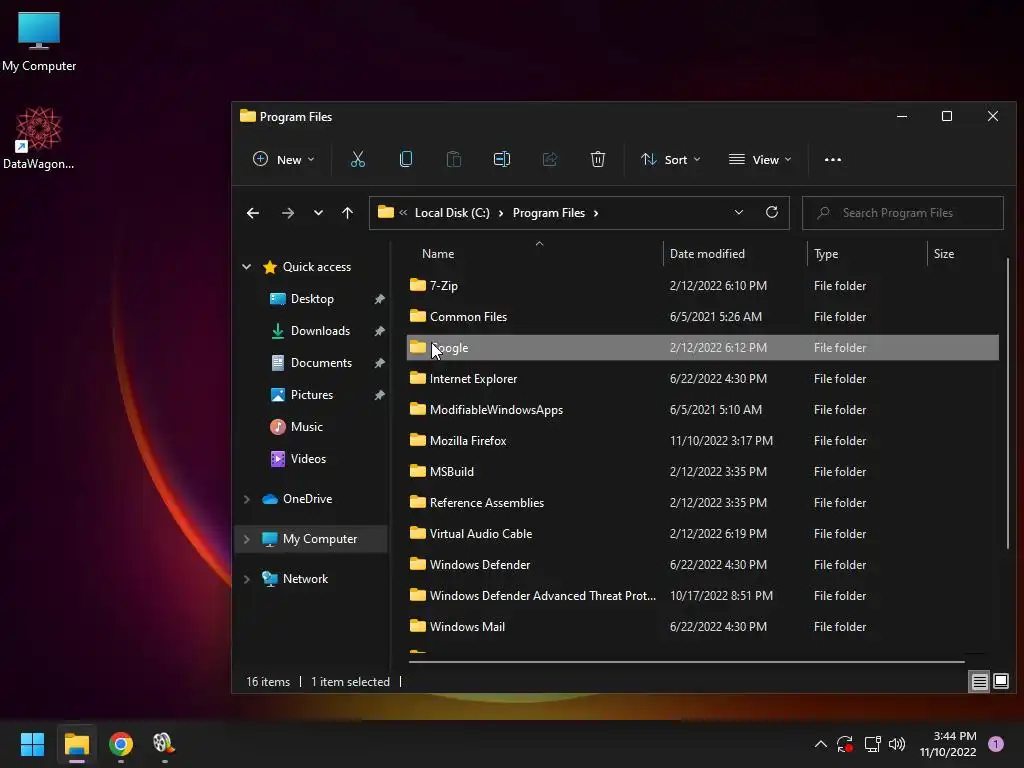1024x768 pixels.
Task: Go up one folder level arrow
Action: click(347, 213)
